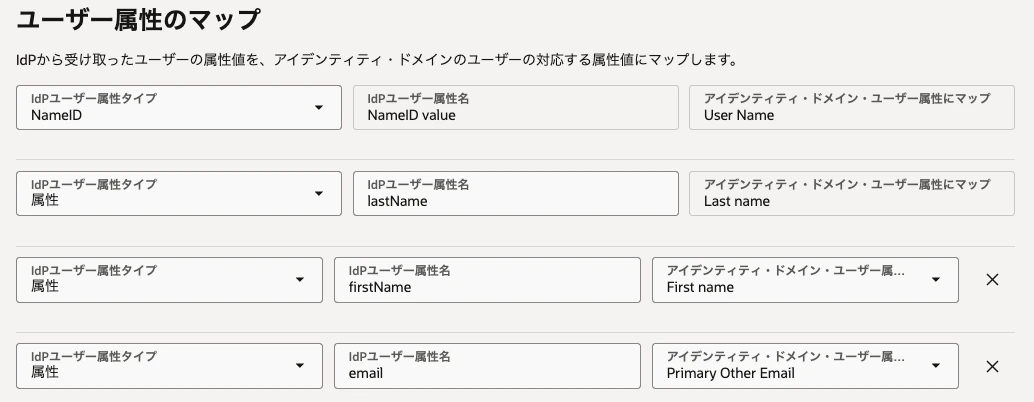The height and width of the screenshot is (402, 1034).
Task: Remove the firstName attribute mapping row
Action: pos(992,280)
